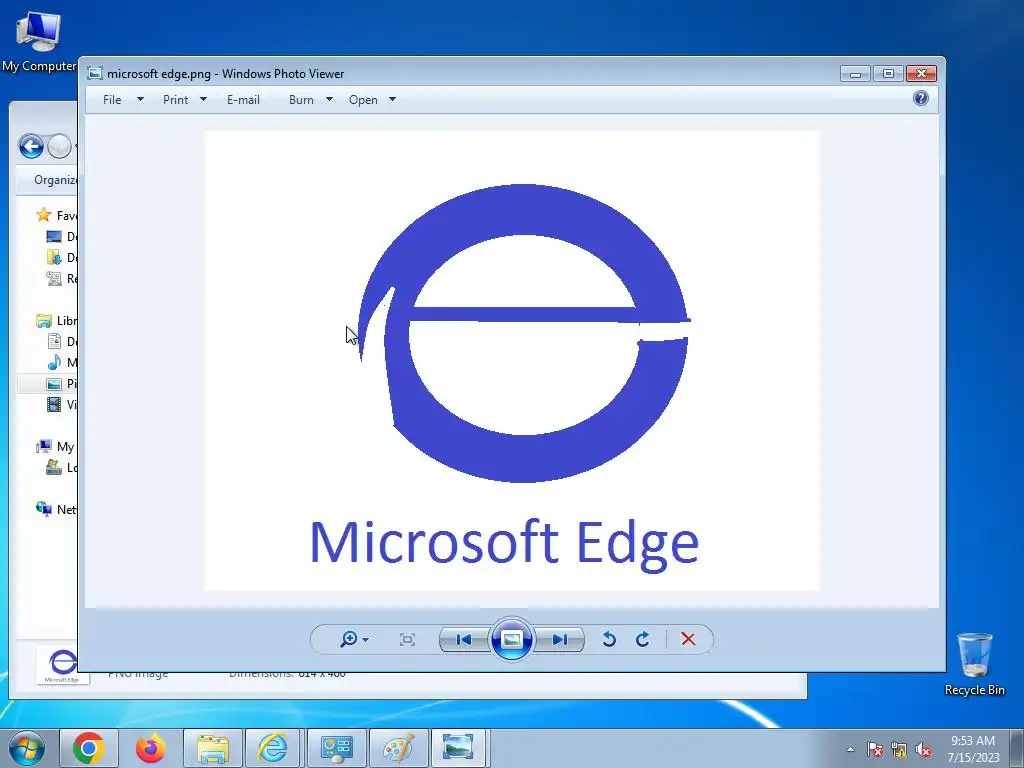This screenshot has width=1024, height=768.
Task: Click the displayed Microsoft Edge image
Action: click(x=512, y=360)
